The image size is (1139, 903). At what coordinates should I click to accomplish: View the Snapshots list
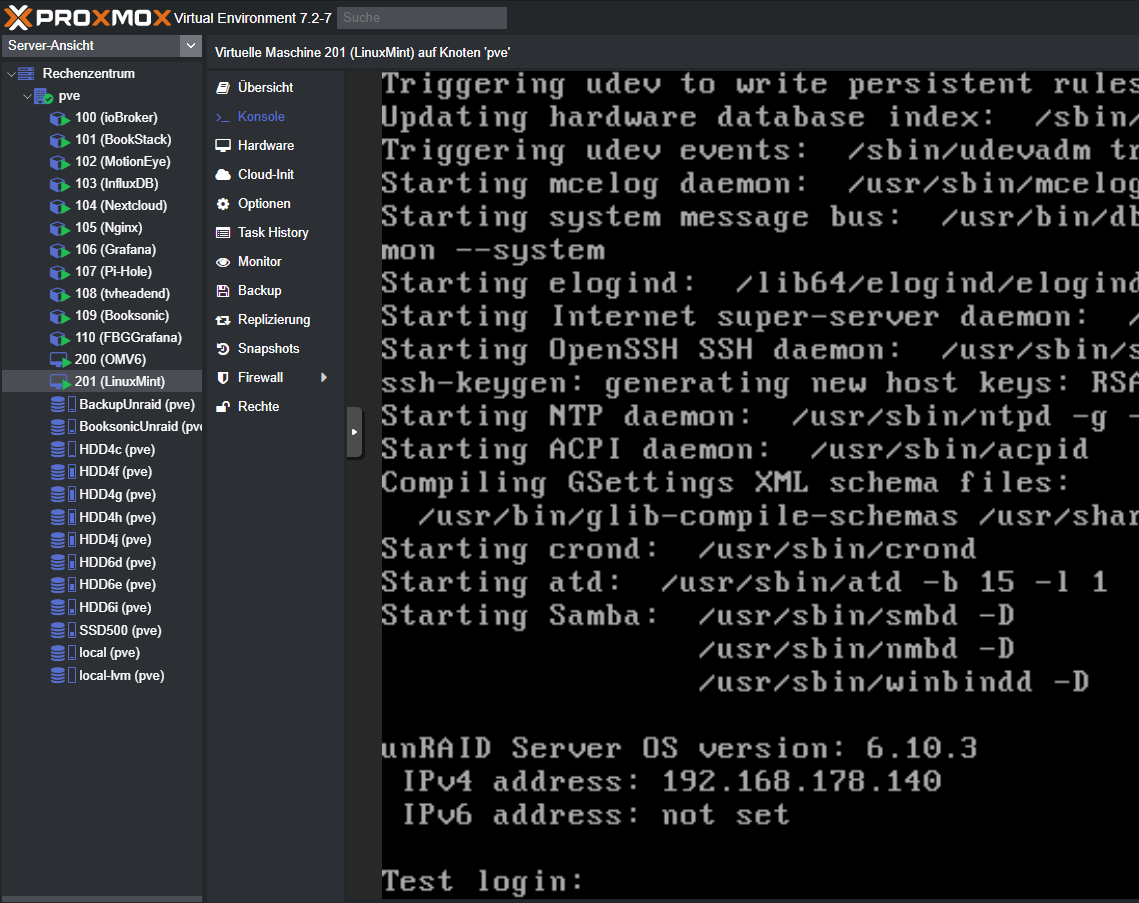pyautogui.click(x=276, y=349)
